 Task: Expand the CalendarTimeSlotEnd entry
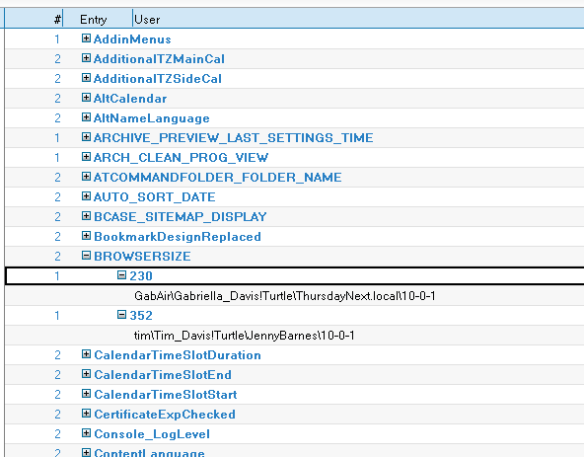(86, 374)
